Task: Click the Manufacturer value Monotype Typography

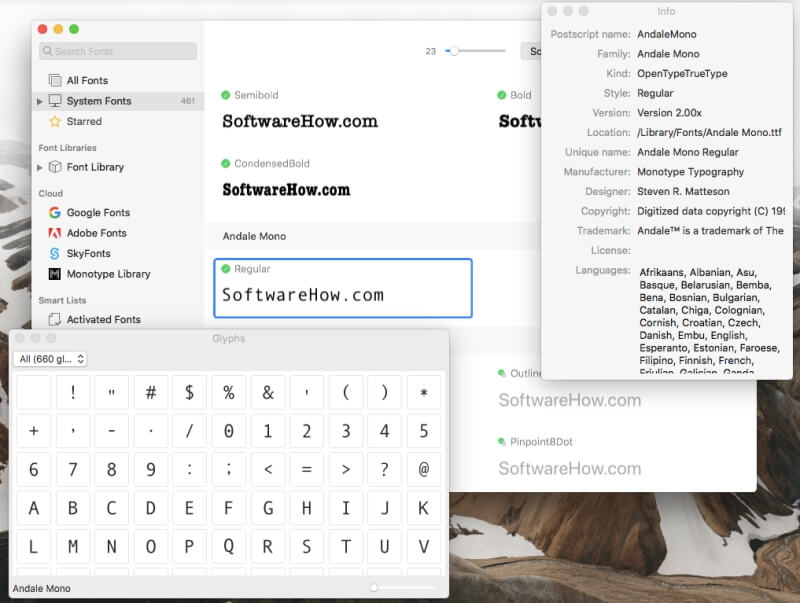Action: click(690, 172)
